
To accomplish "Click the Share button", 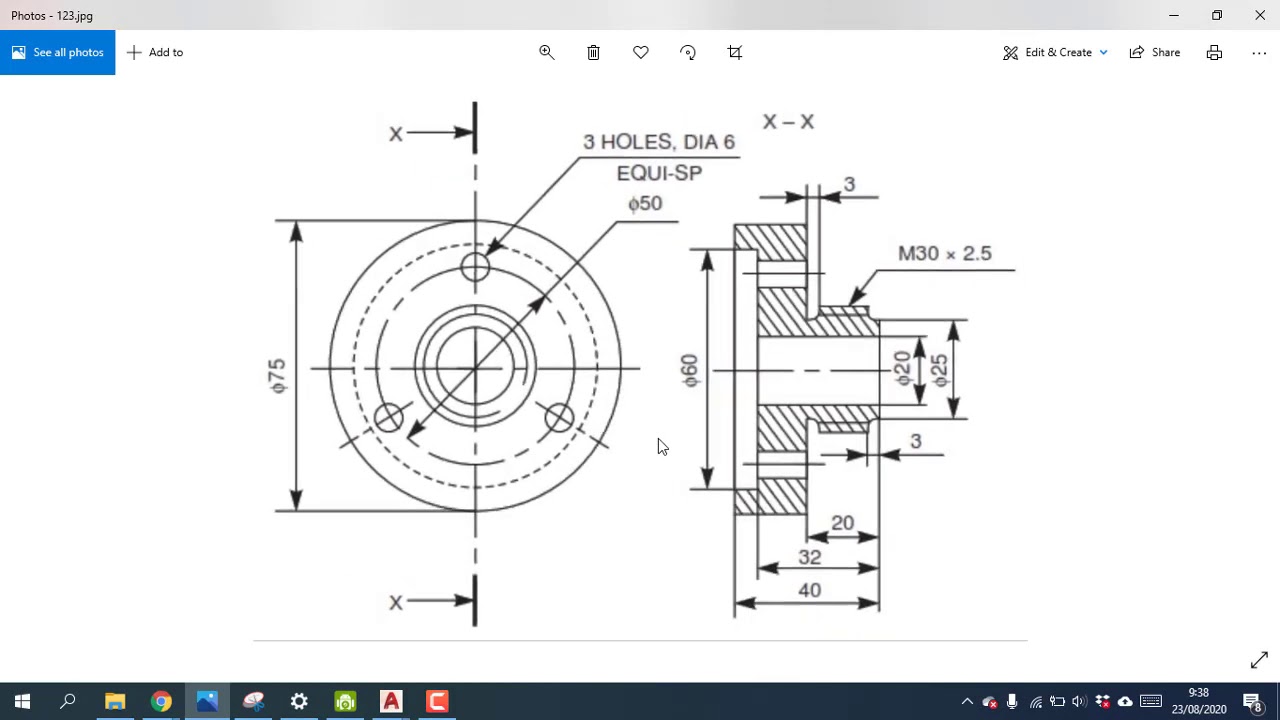I will (x=1155, y=52).
